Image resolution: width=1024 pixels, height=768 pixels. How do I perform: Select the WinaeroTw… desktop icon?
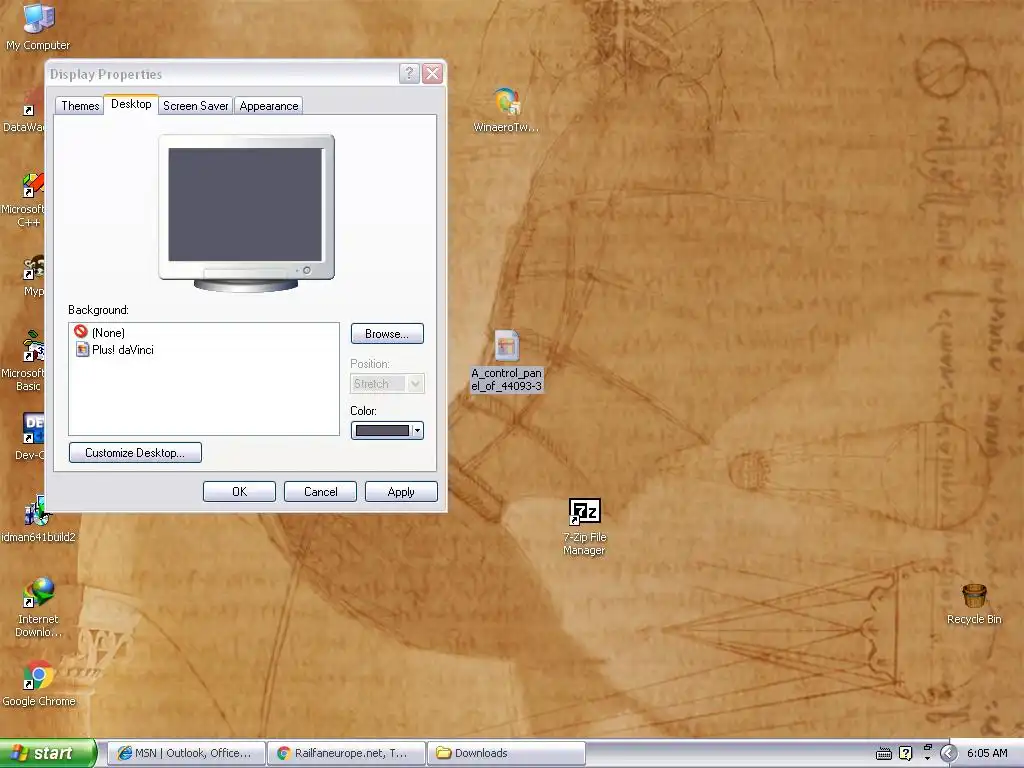506,110
